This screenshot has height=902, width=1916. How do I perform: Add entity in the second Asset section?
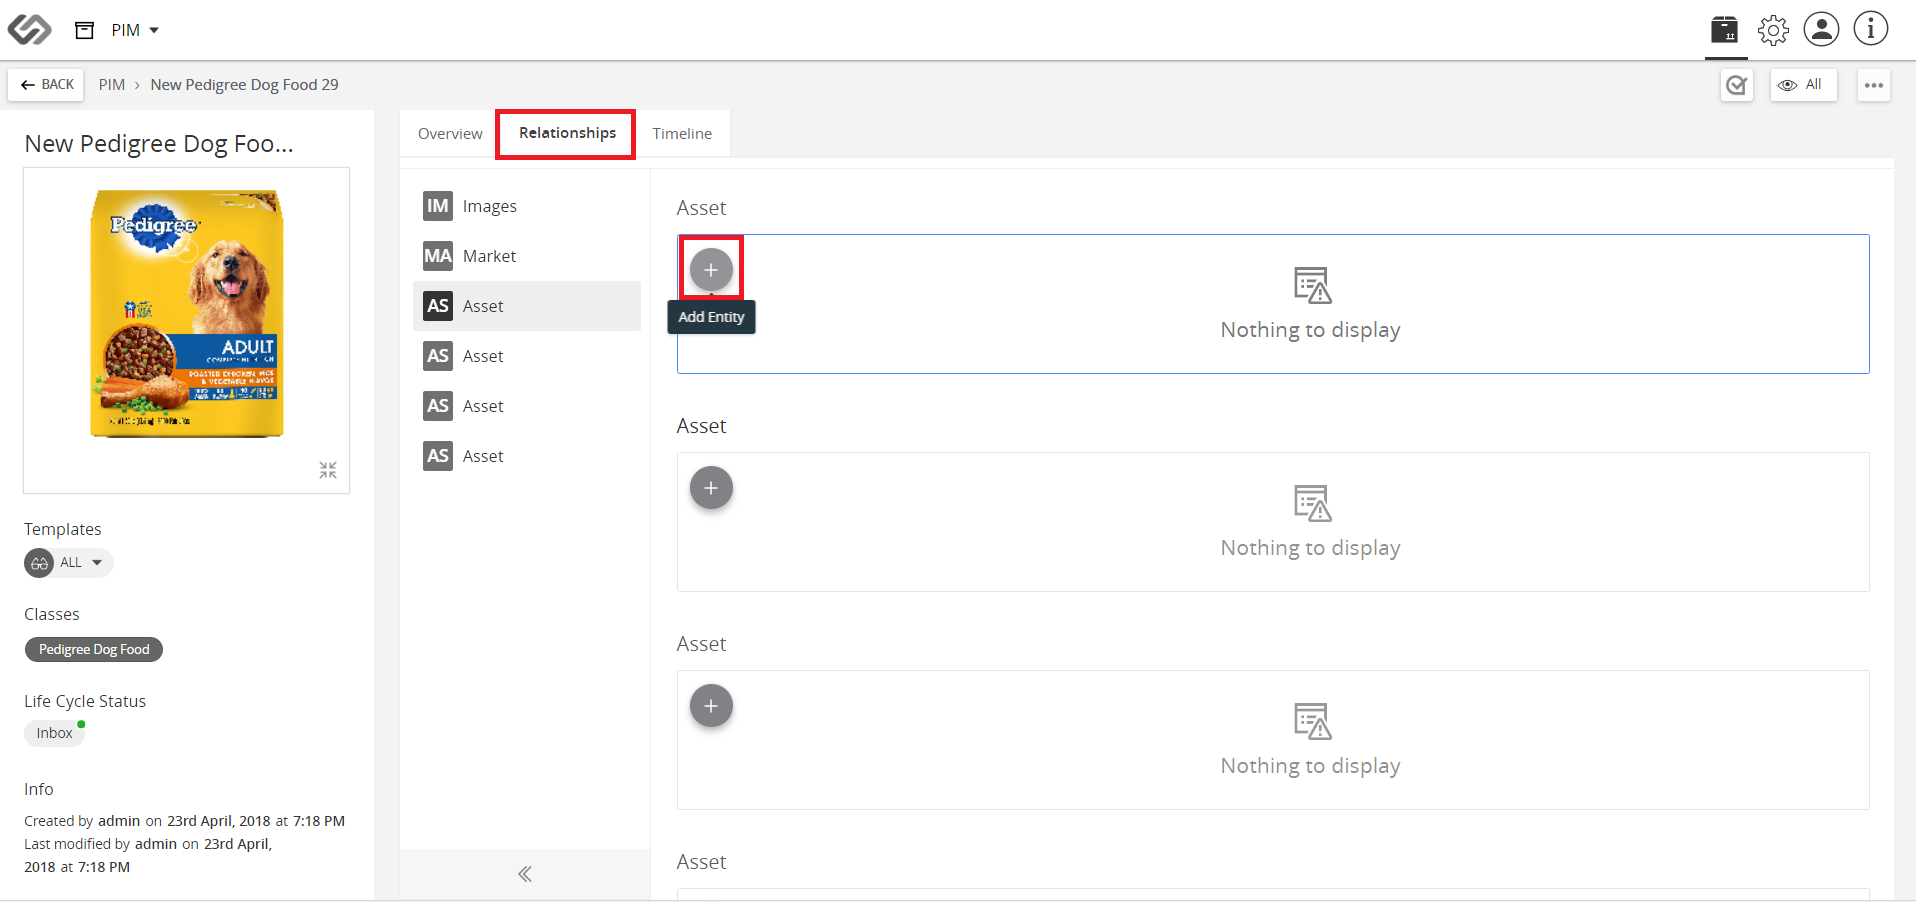click(711, 488)
